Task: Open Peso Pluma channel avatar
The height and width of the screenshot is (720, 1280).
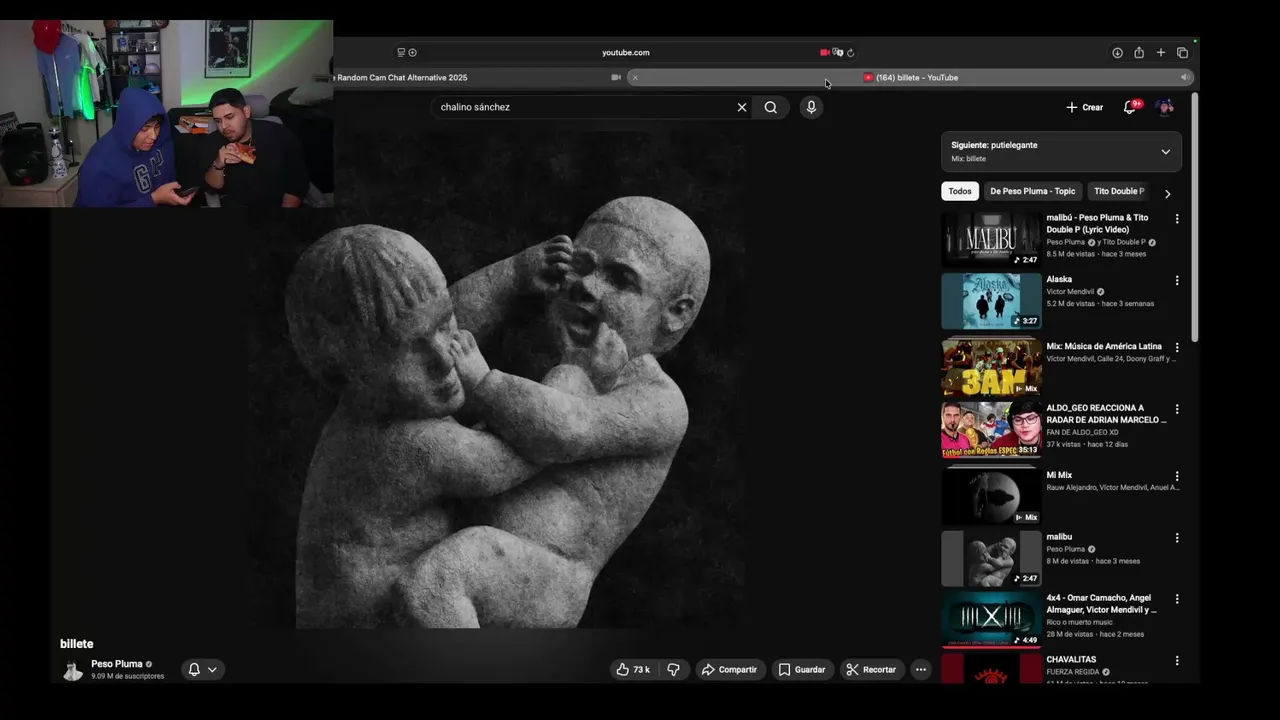Action: coord(73,670)
